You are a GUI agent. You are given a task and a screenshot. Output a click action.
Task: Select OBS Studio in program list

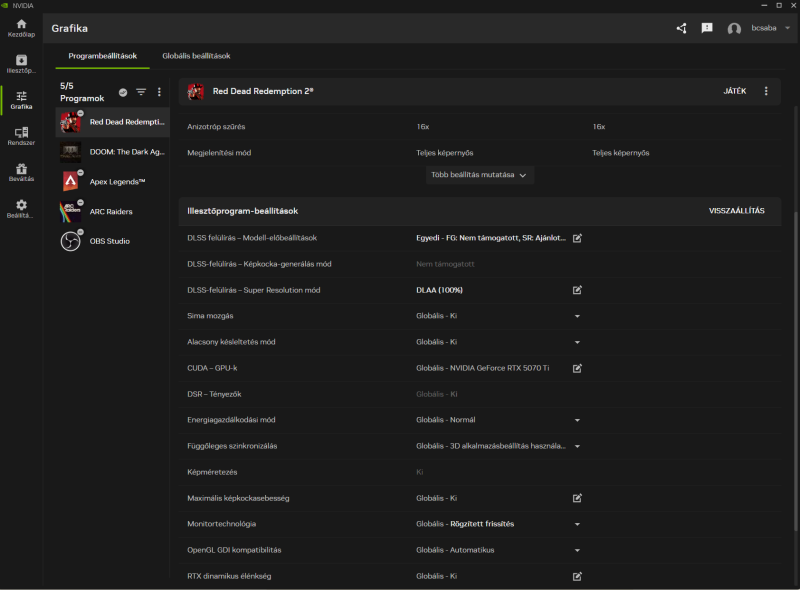click(112, 241)
